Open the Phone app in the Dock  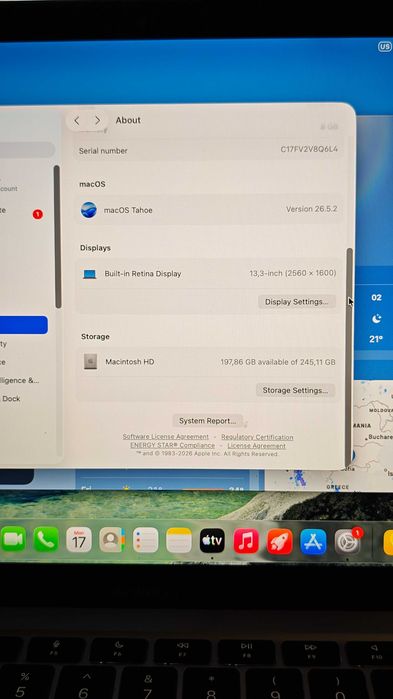point(46,540)
